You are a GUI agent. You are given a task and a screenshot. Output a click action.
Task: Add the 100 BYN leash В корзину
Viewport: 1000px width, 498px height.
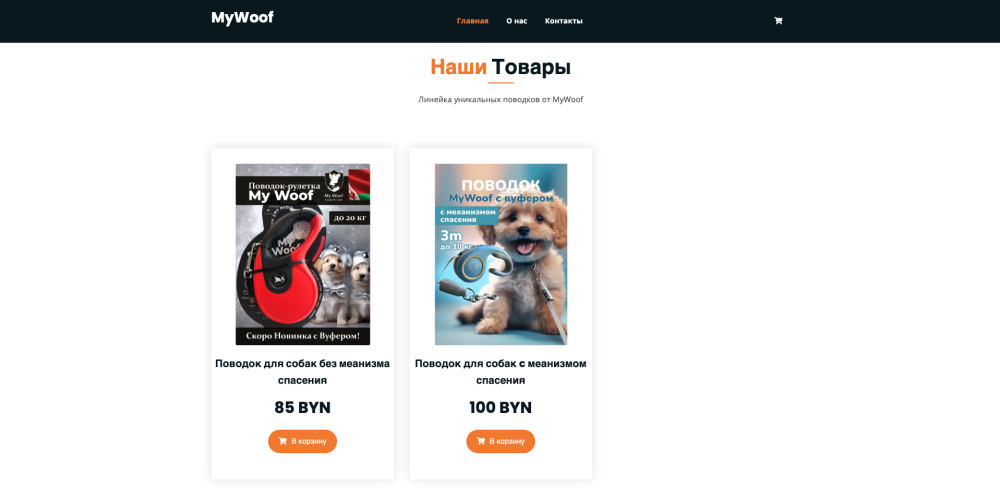[501, 441]
